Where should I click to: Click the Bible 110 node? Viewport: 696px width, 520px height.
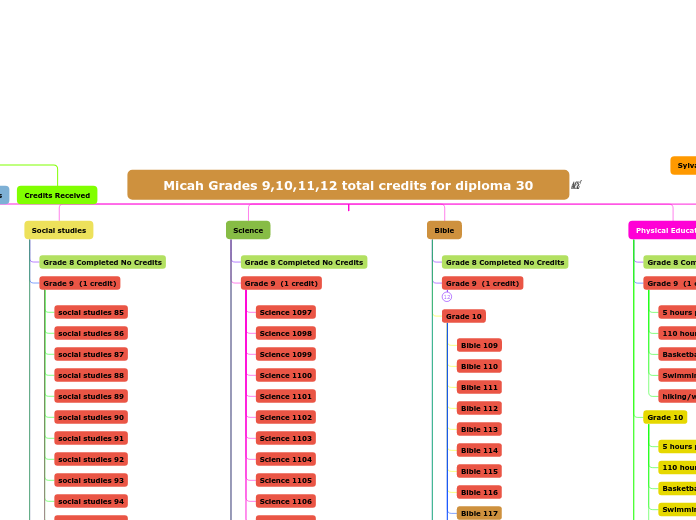[x=479, y=366]
